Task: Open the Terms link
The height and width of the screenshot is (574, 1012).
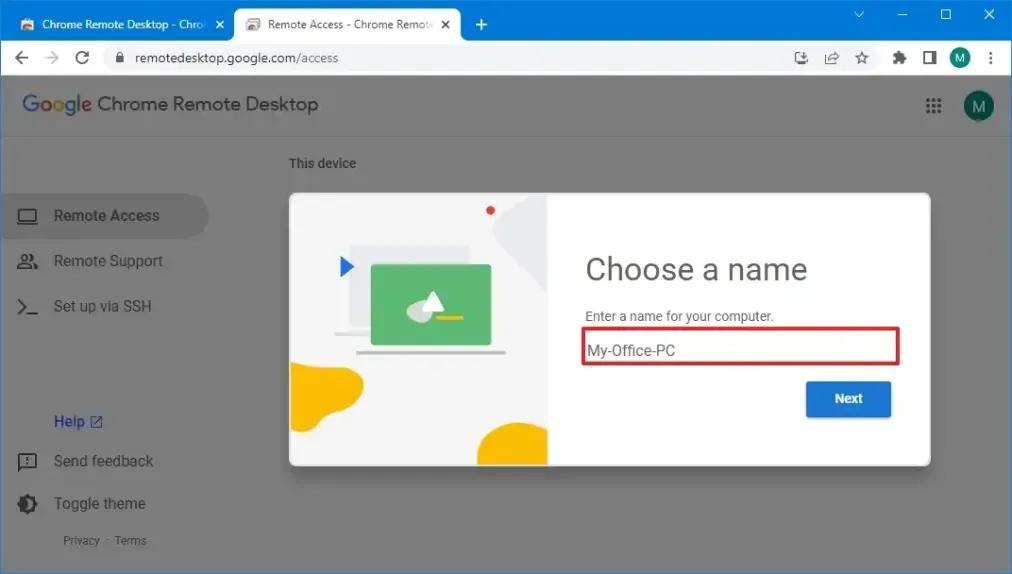Action: (130, 540)
